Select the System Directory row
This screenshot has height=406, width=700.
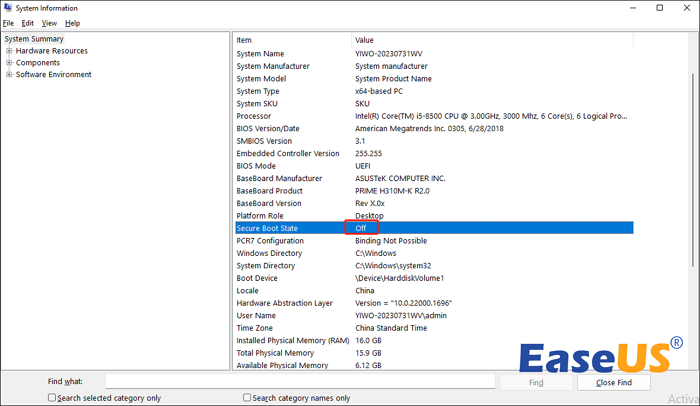[x=434, y=266]
